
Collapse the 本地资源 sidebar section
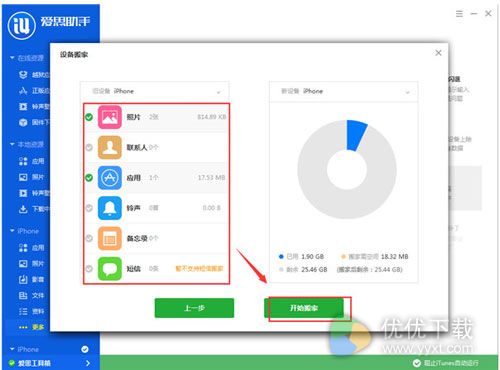[12, 144]
